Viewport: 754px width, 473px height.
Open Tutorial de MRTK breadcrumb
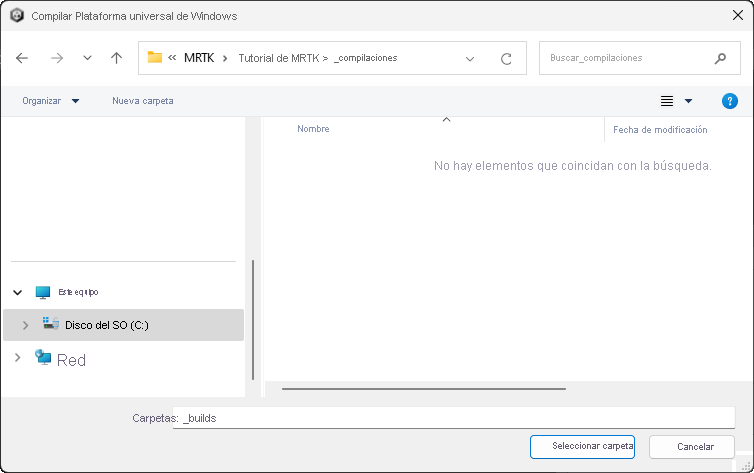279,58
